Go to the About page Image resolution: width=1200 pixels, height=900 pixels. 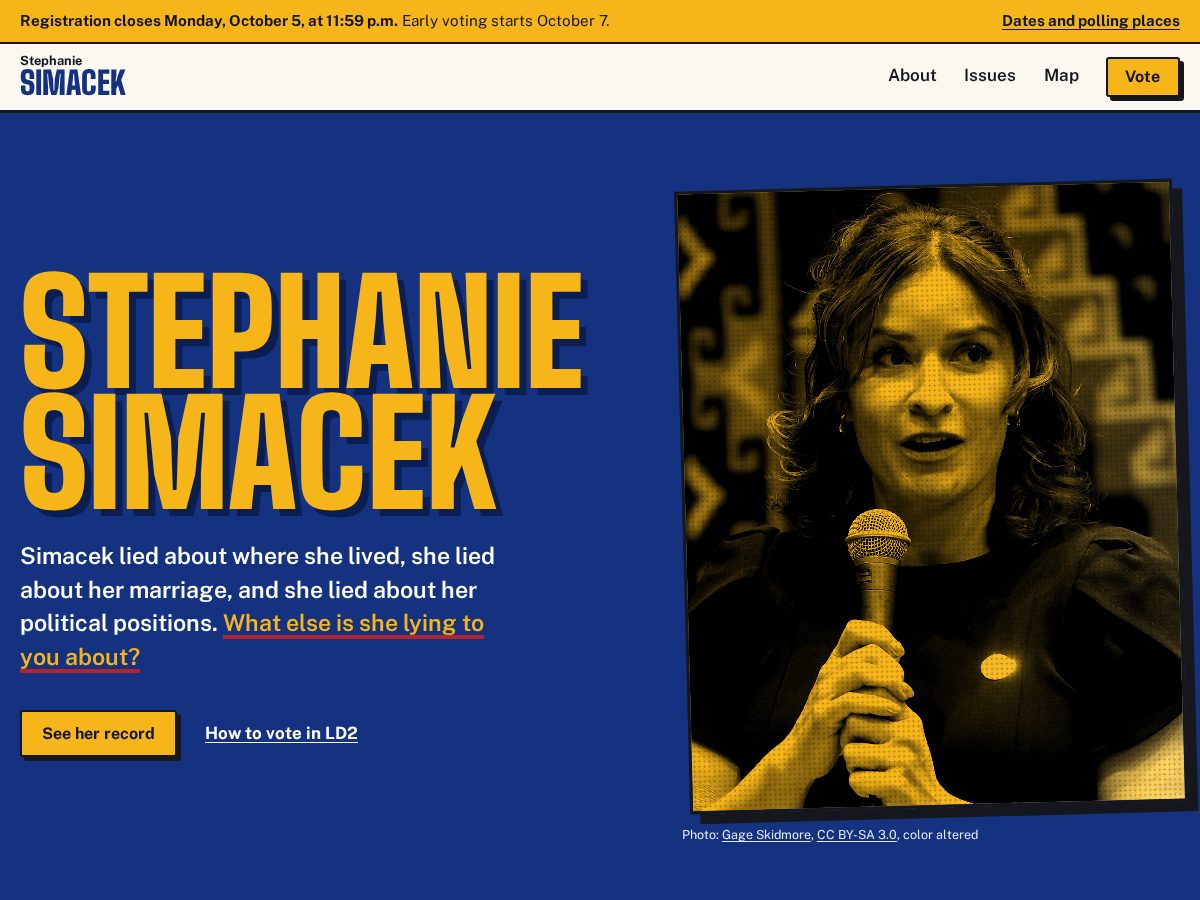[x=912, y=76]
